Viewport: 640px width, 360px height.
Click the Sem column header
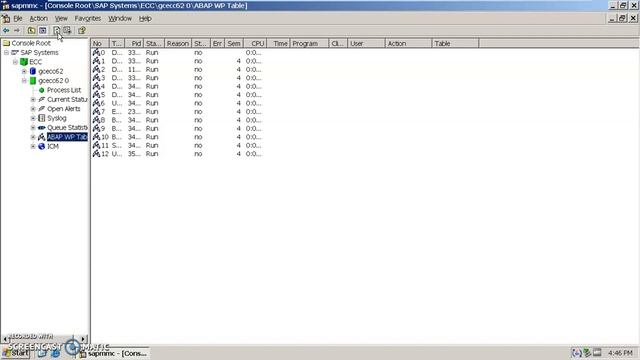234,43
